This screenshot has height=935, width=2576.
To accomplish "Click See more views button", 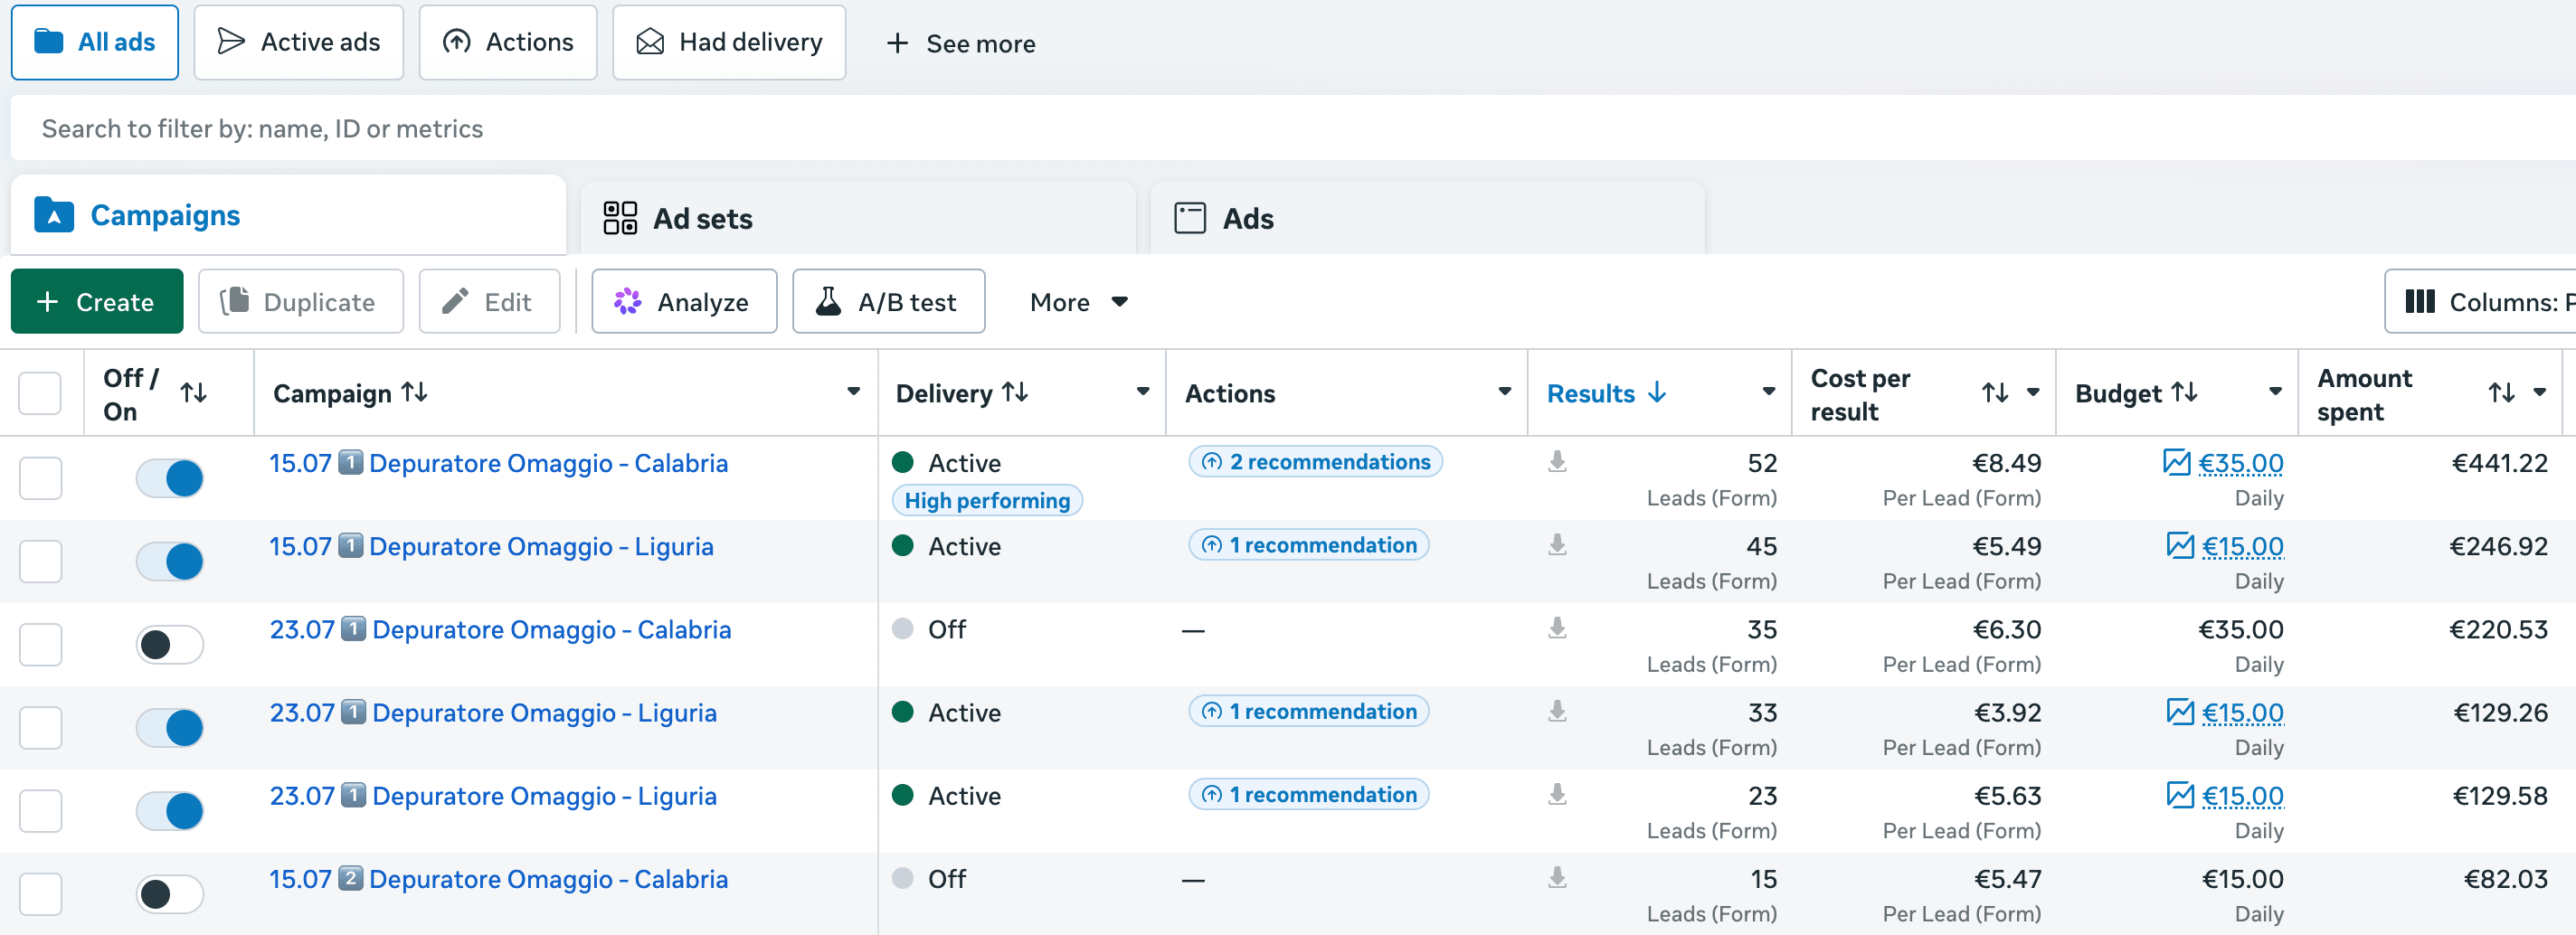I will (x=961, y=43).
